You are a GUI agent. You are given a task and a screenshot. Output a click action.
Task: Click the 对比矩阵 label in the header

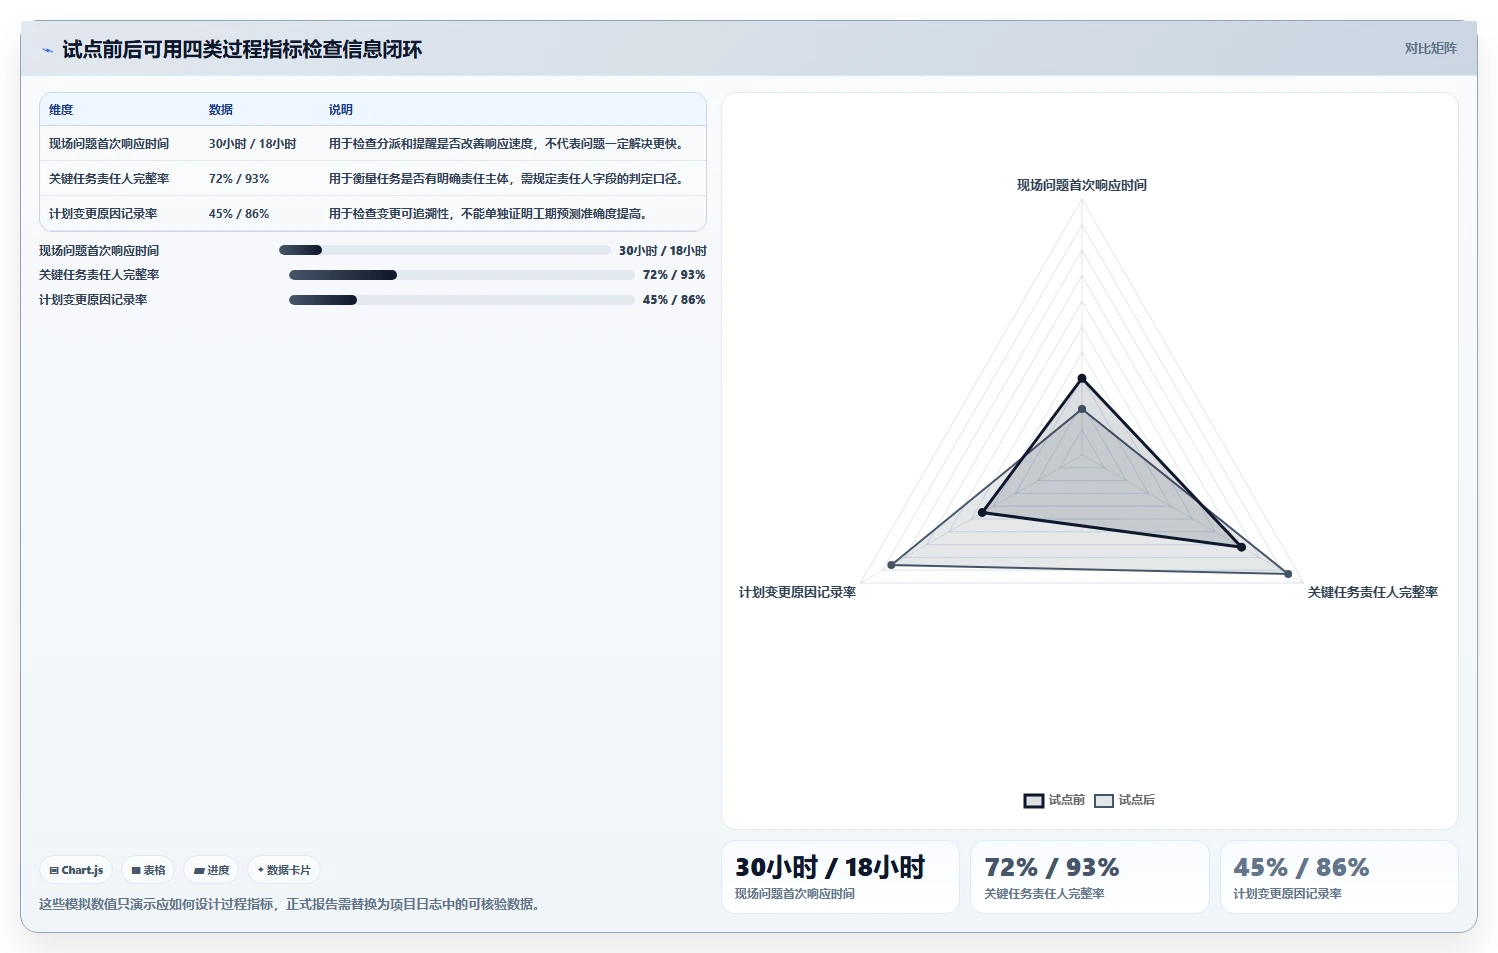(1430, 48)
